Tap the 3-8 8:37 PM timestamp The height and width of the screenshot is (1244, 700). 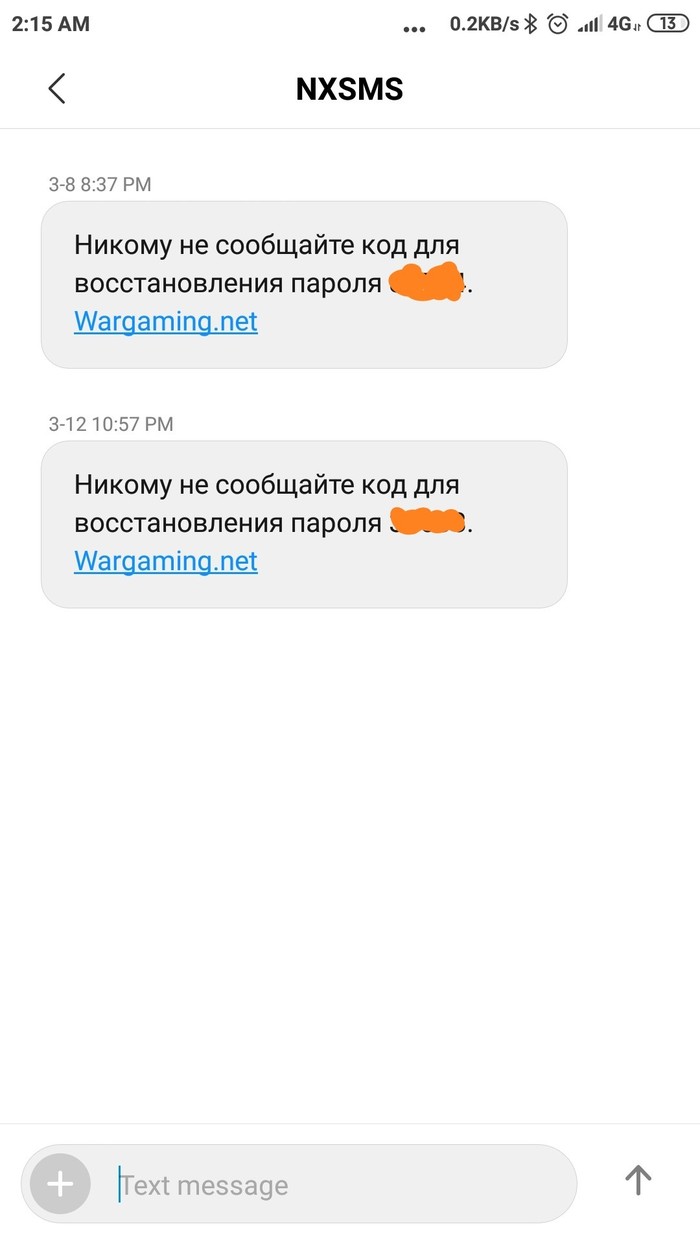[100, 184]
